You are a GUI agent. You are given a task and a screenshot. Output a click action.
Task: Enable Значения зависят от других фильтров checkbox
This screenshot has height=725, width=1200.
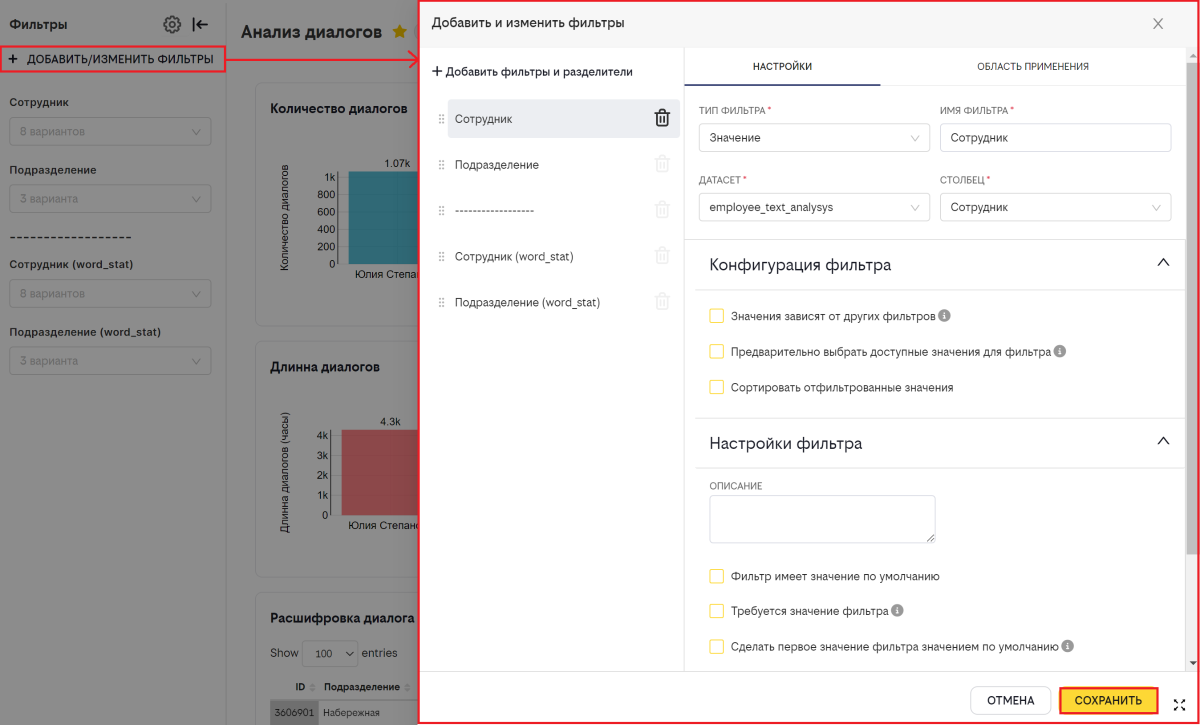tap(716, 316)
